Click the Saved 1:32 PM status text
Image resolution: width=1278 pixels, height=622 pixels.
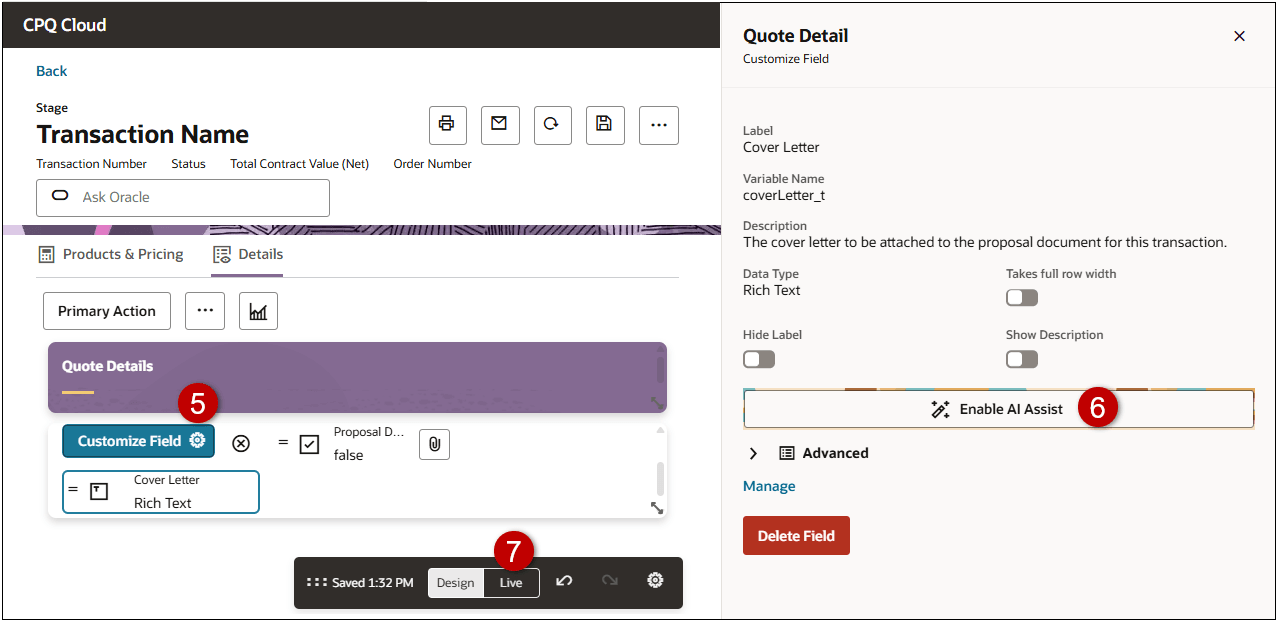(x=373, y=583)
